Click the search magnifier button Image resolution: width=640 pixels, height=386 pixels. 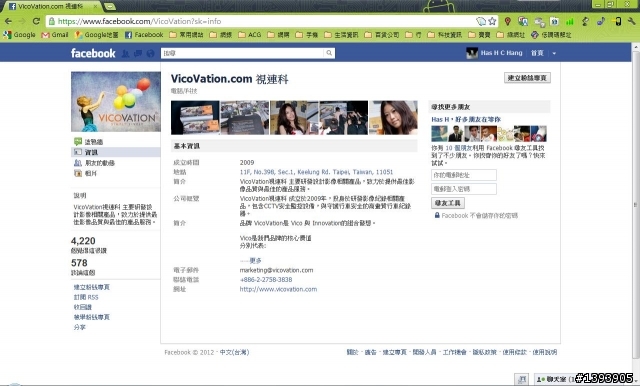coord(329,53)
